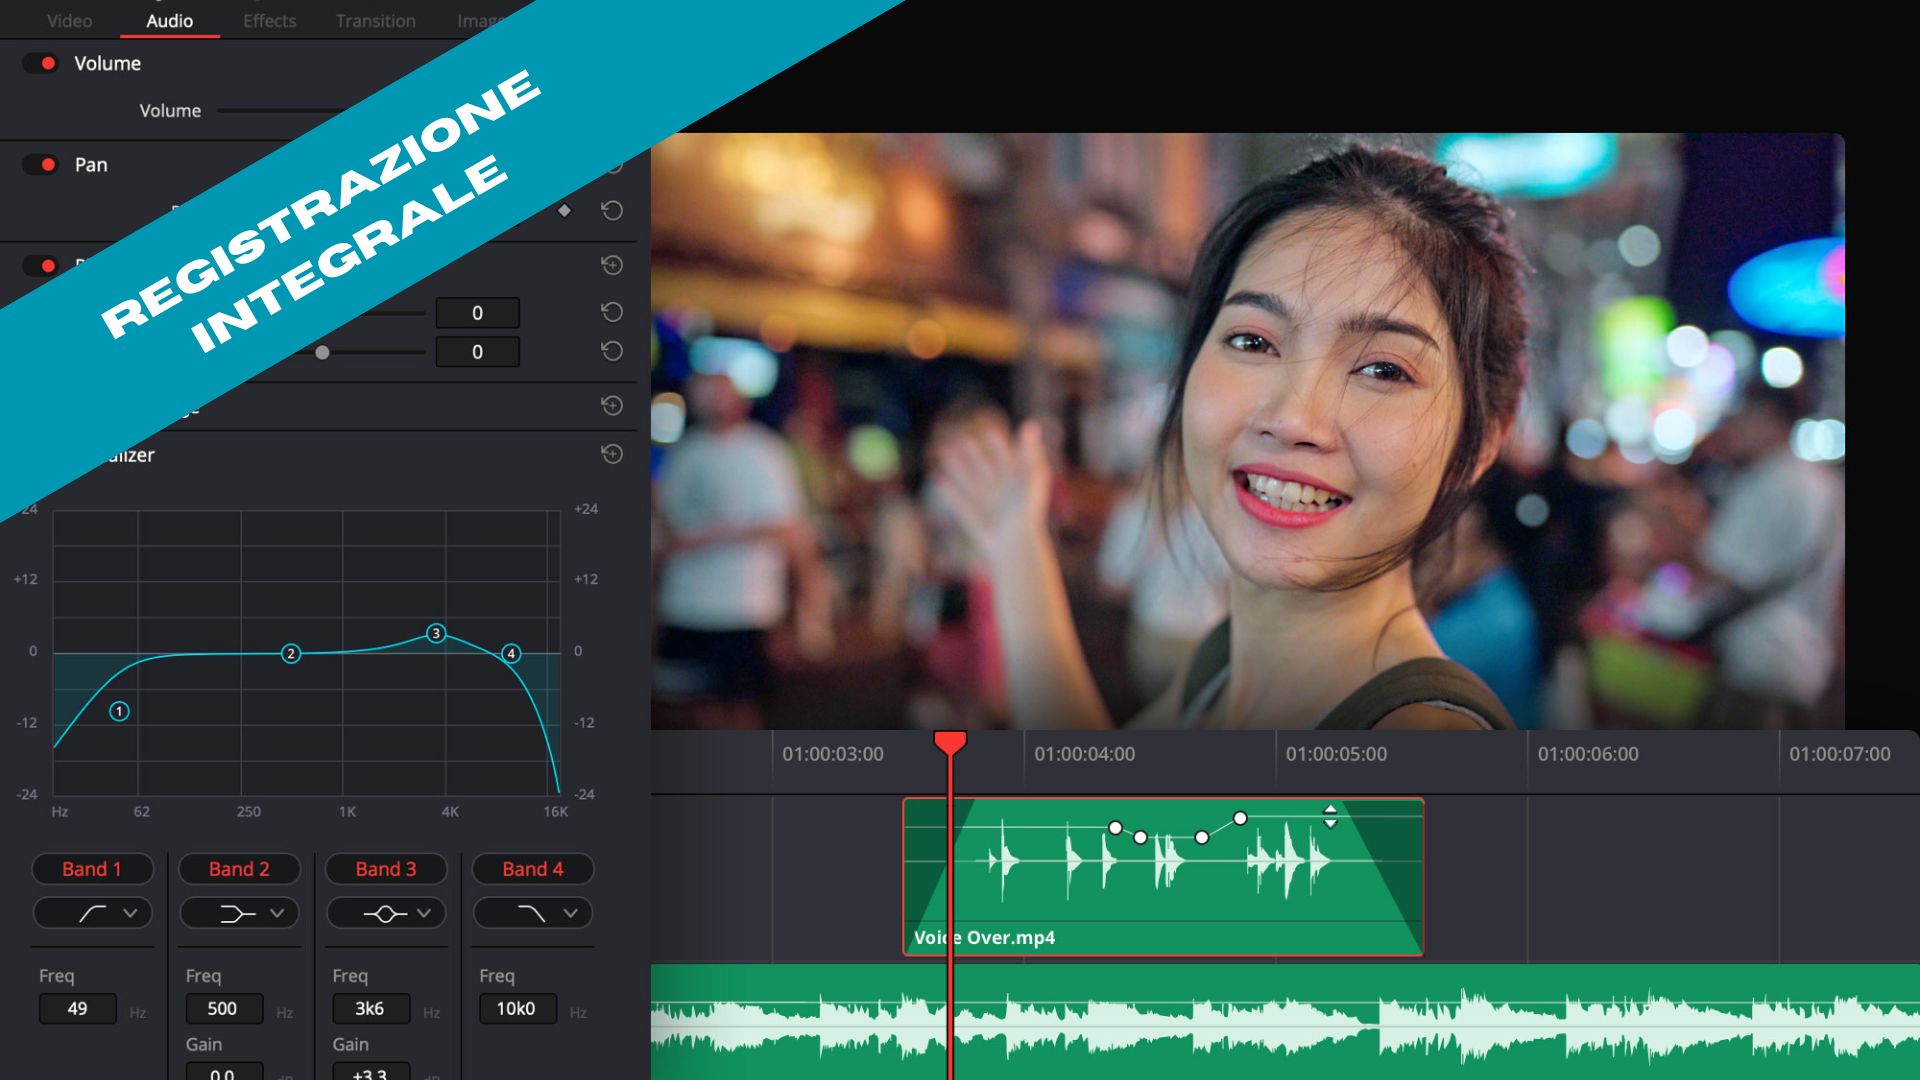Reset the Pan section with its reset icon

(612, 211)
